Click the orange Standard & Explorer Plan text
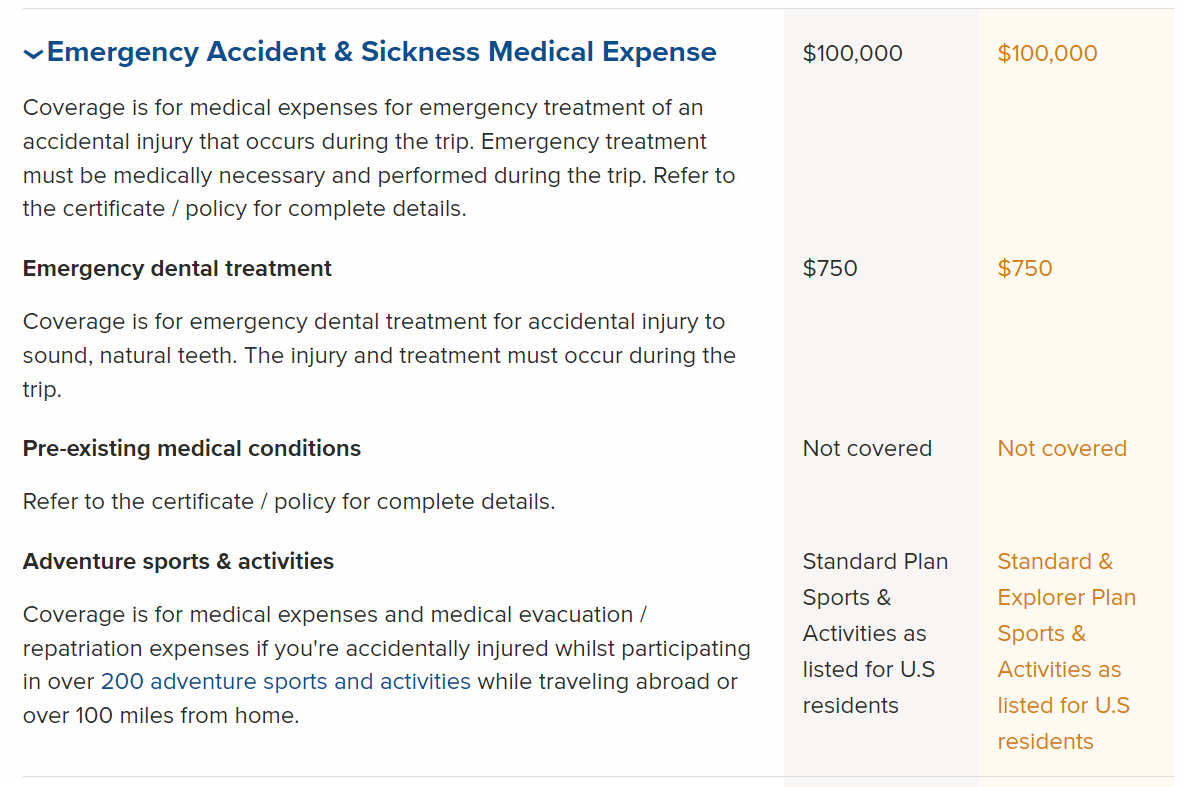 [x=1065, y=651]
